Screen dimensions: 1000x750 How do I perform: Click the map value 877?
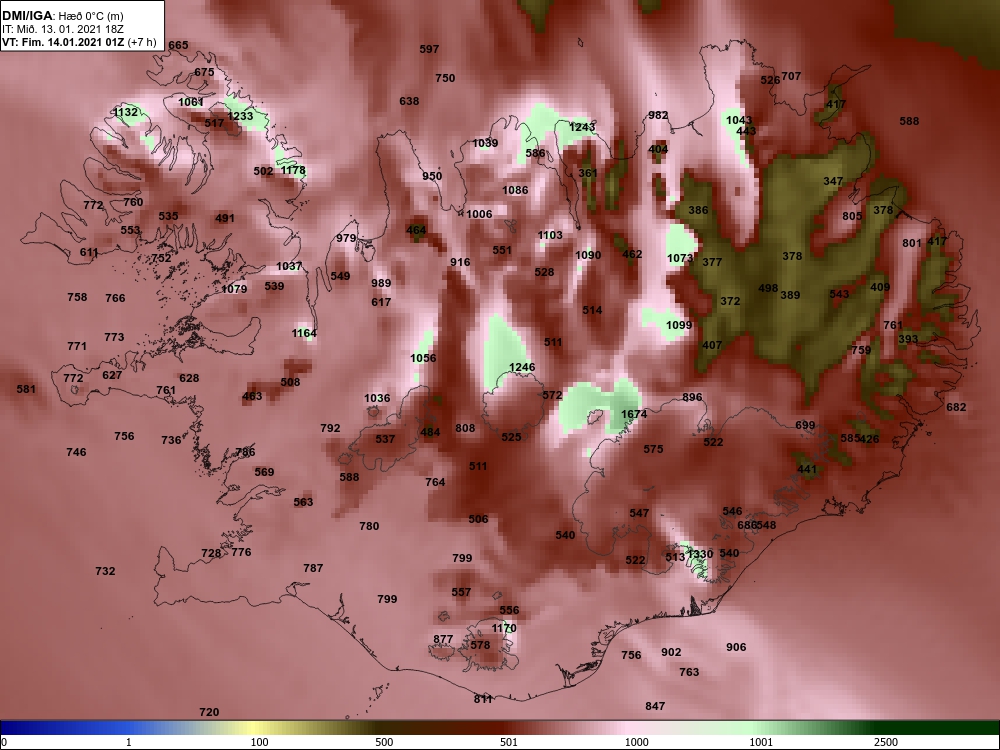tap(443, 639)
